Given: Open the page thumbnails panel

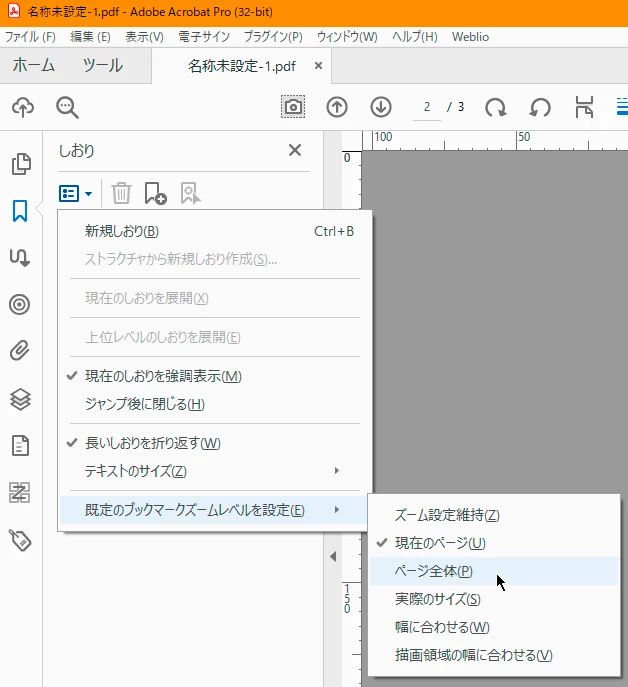Looking at the screenshot, I should [21, 164].
